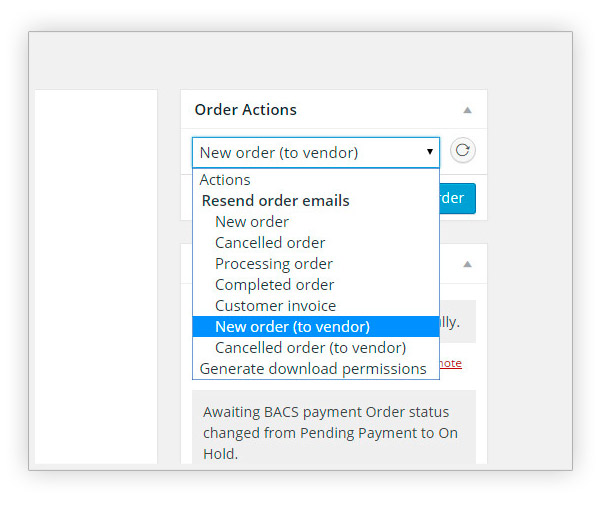Click the red delete note link
This screenshot has height=507, width=600.
(x=450, y=363)
